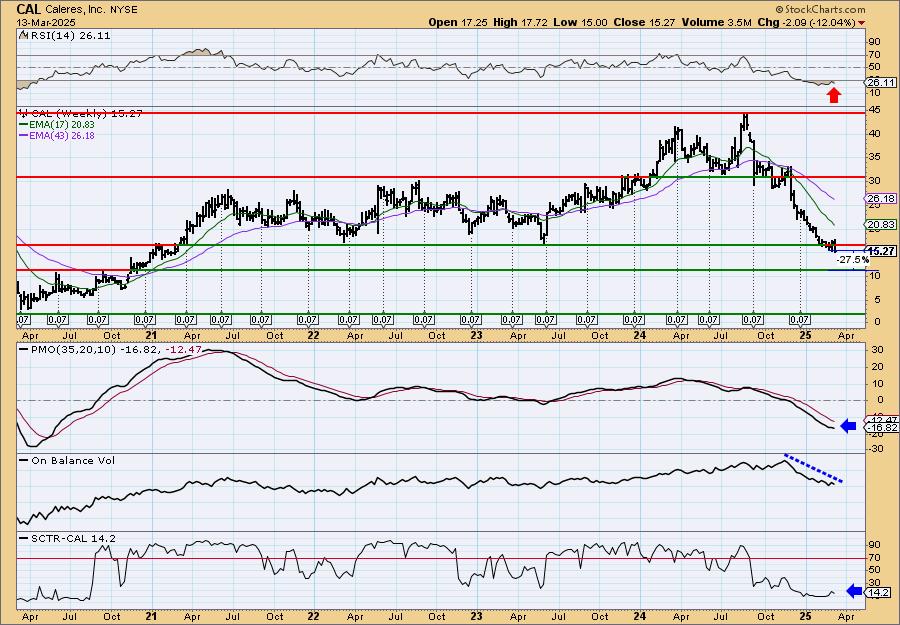Click the small line icon before RSI(14)

click(x=23, y=35)
